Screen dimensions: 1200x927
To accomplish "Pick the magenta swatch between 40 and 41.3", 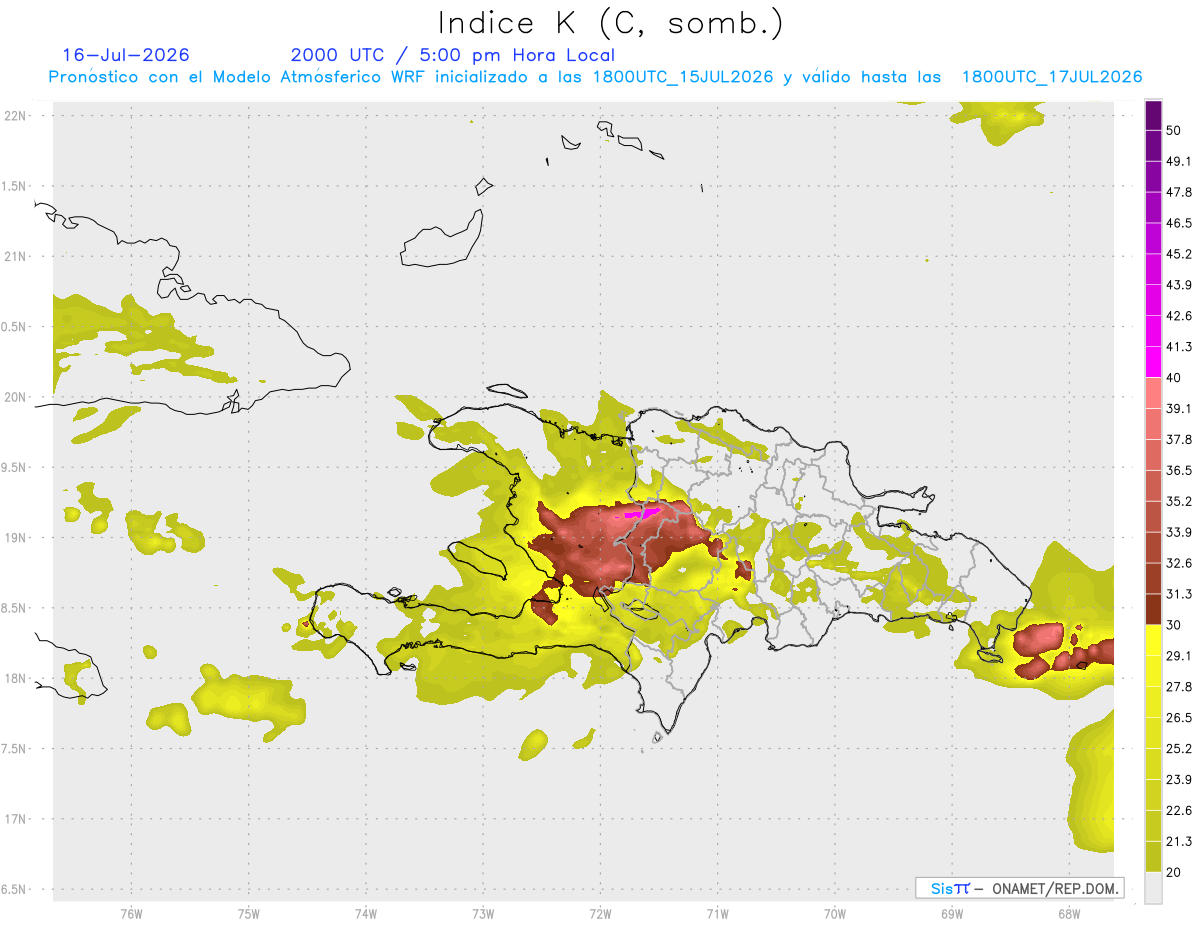I will click(1153, 363).
